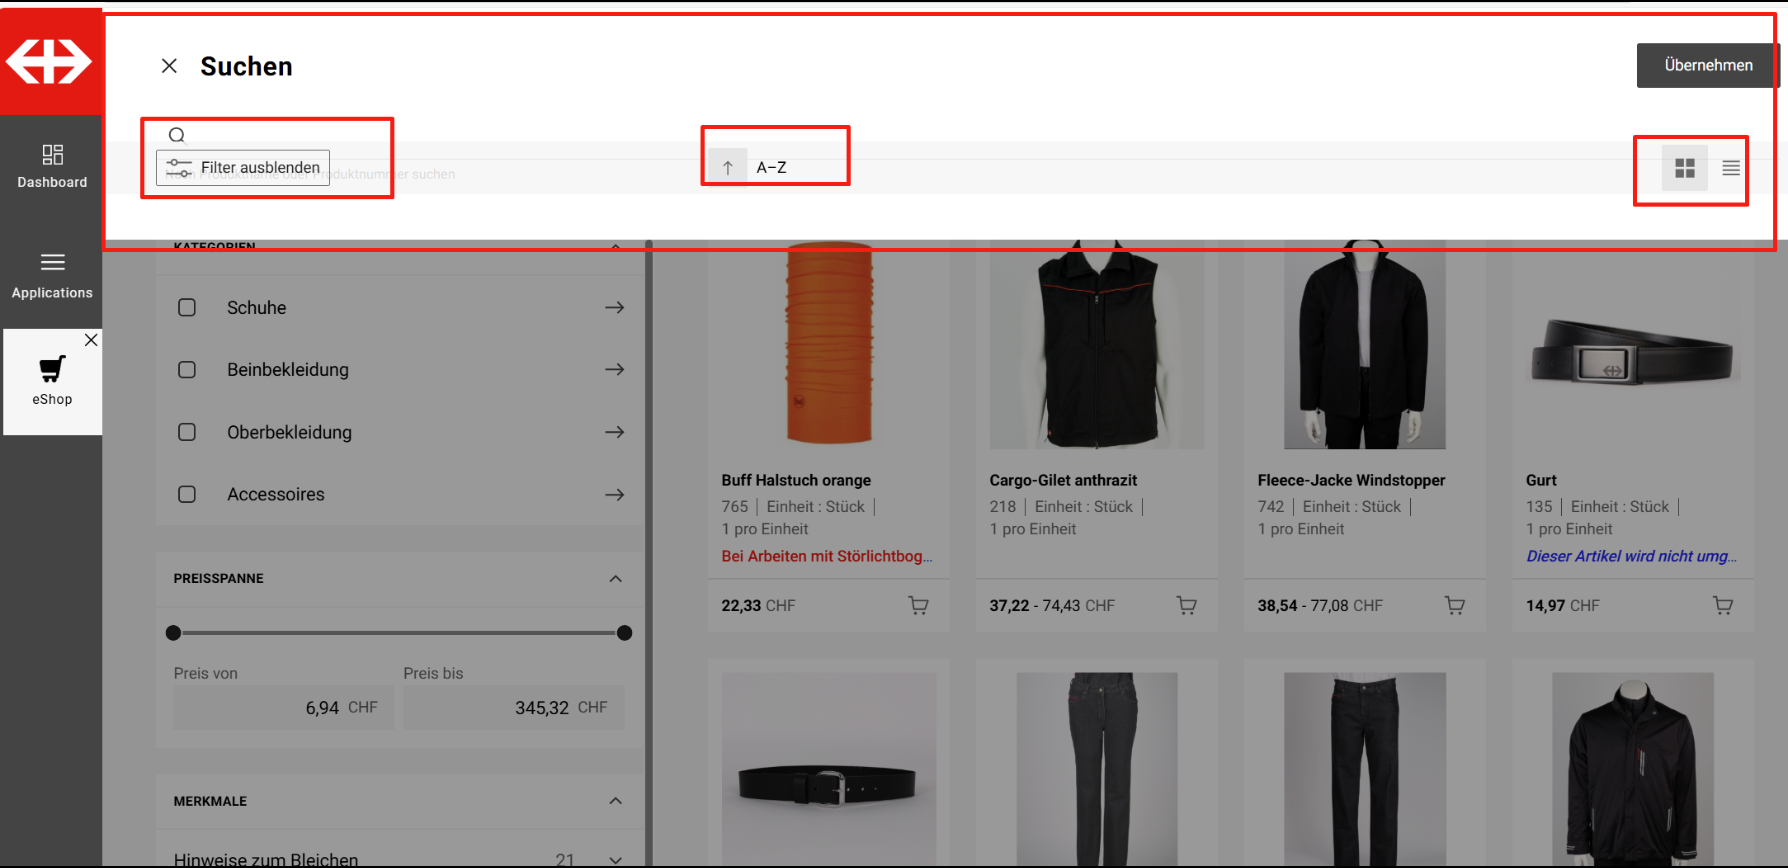Close the Suchen search panel
This screenshot has width=1788, height=868.
169,66
